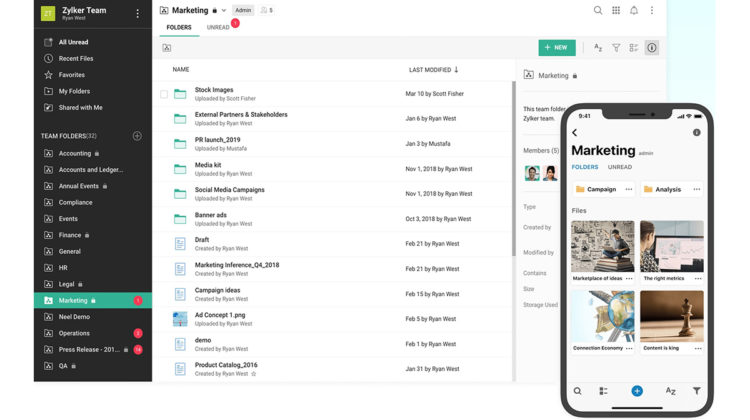Open Recent Files in sidebar
750x420 pixels.
click(76, 59)
